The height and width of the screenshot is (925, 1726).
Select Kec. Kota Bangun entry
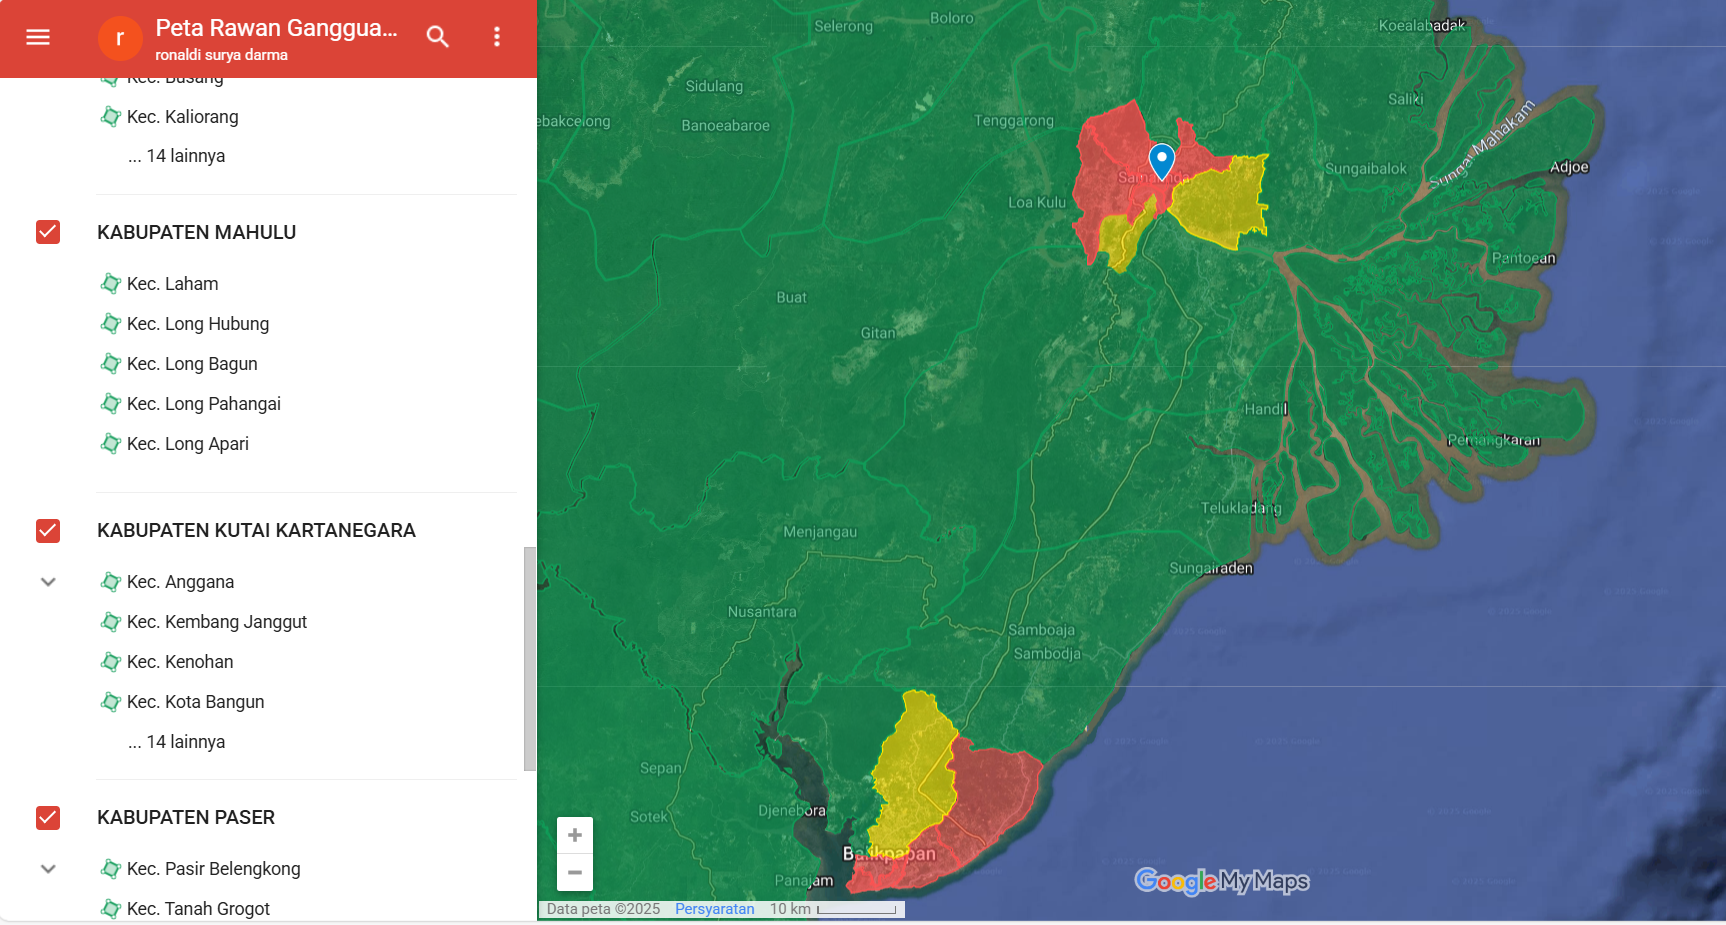[x=195, y=702]
